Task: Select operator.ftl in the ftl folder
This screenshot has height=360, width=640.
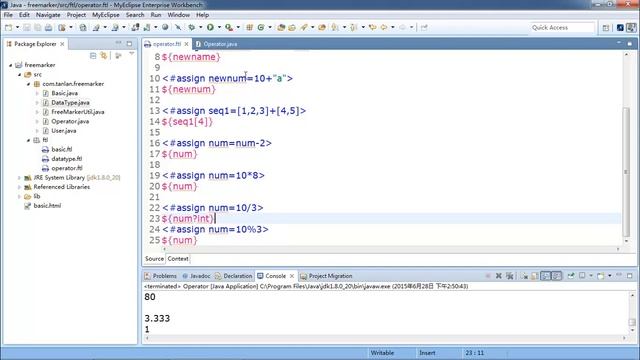Action: (67, 168)
